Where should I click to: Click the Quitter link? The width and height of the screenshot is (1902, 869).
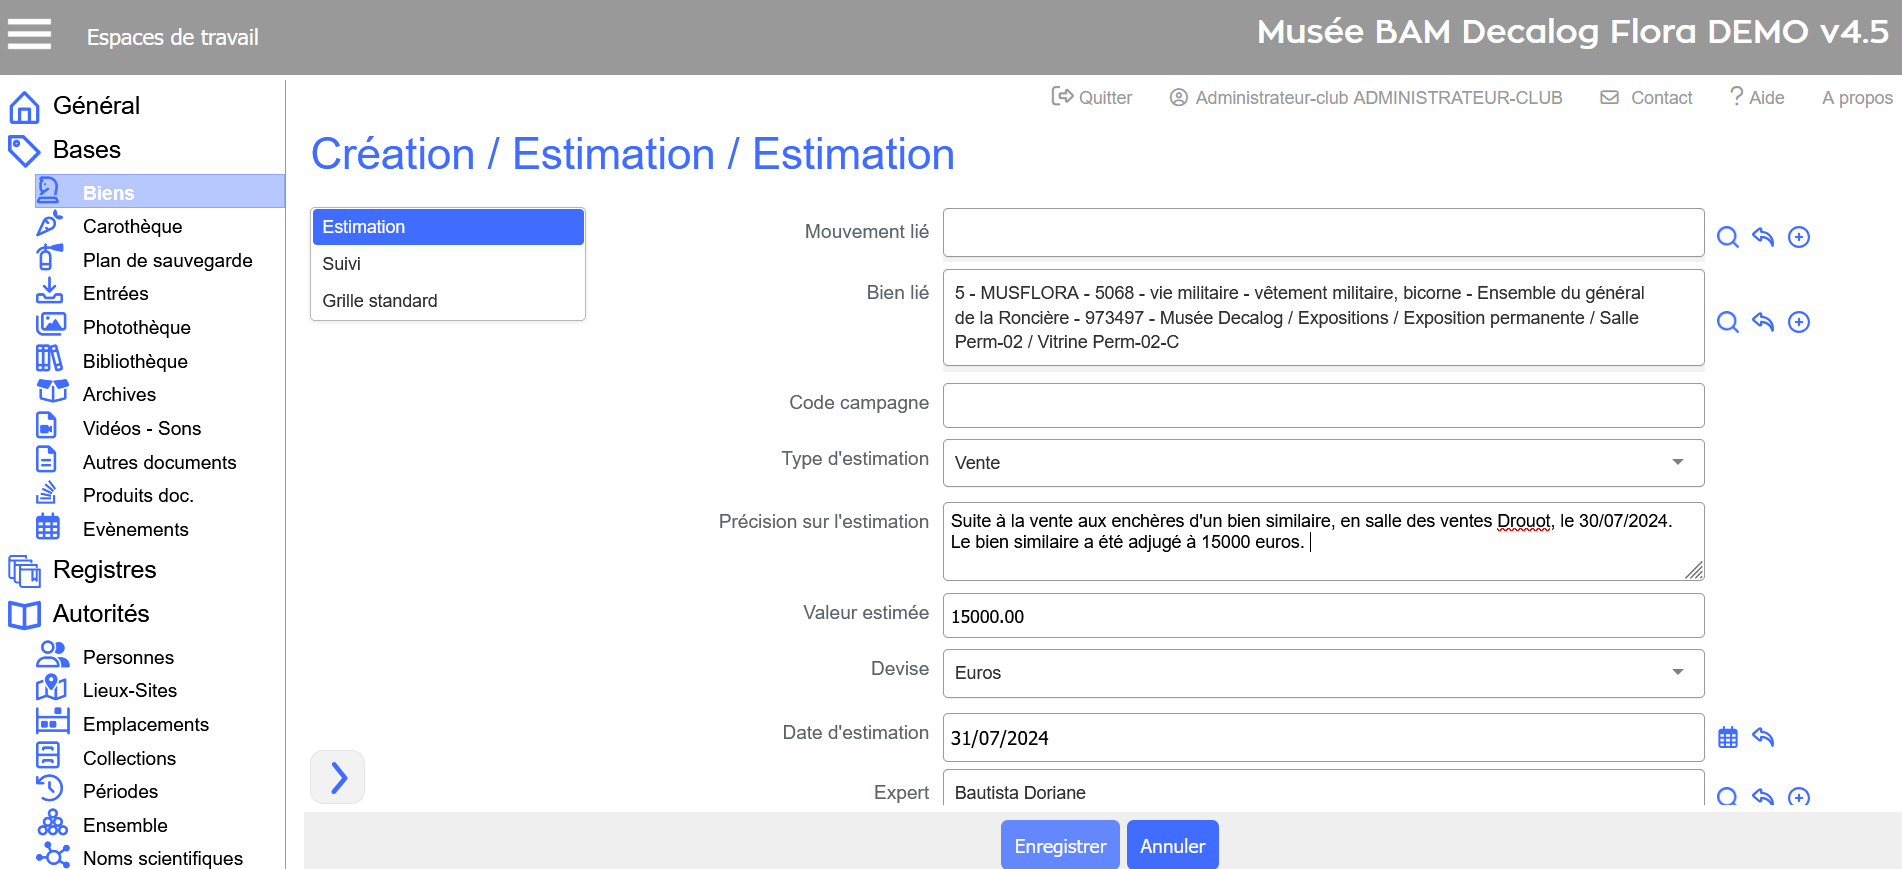(1092, 97)
